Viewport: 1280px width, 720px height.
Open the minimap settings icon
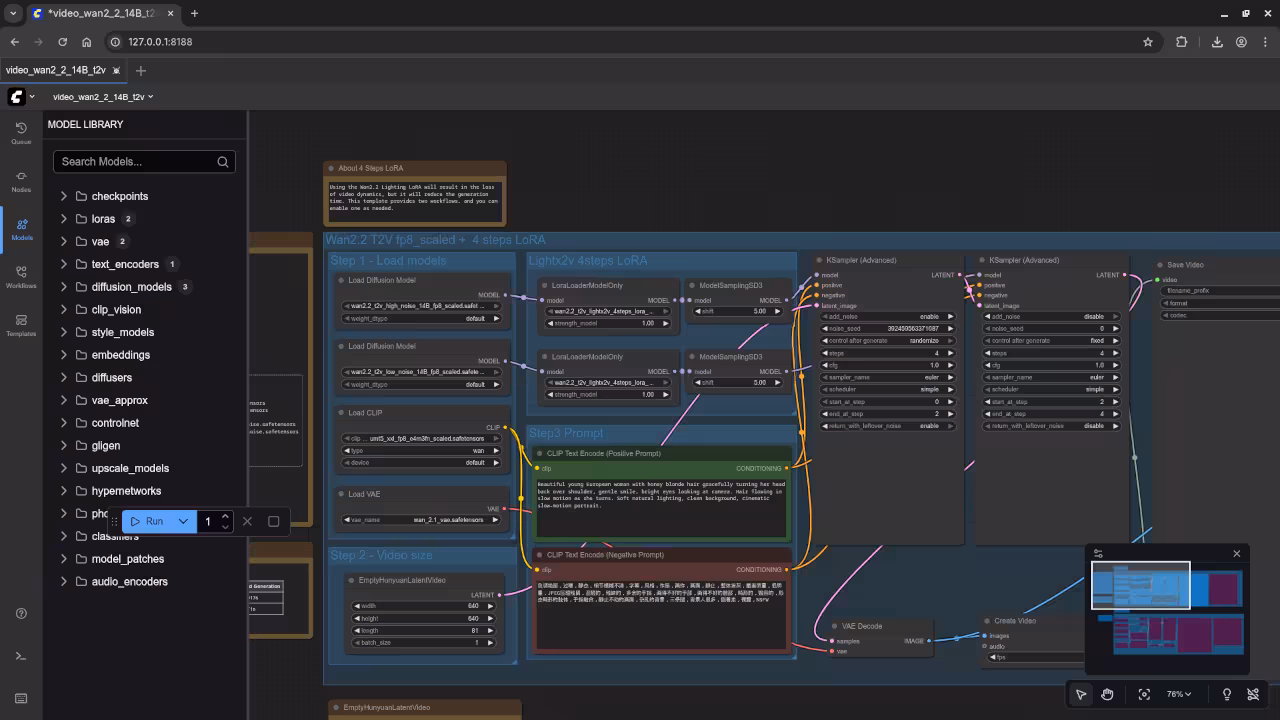(x=1098, y=553)
